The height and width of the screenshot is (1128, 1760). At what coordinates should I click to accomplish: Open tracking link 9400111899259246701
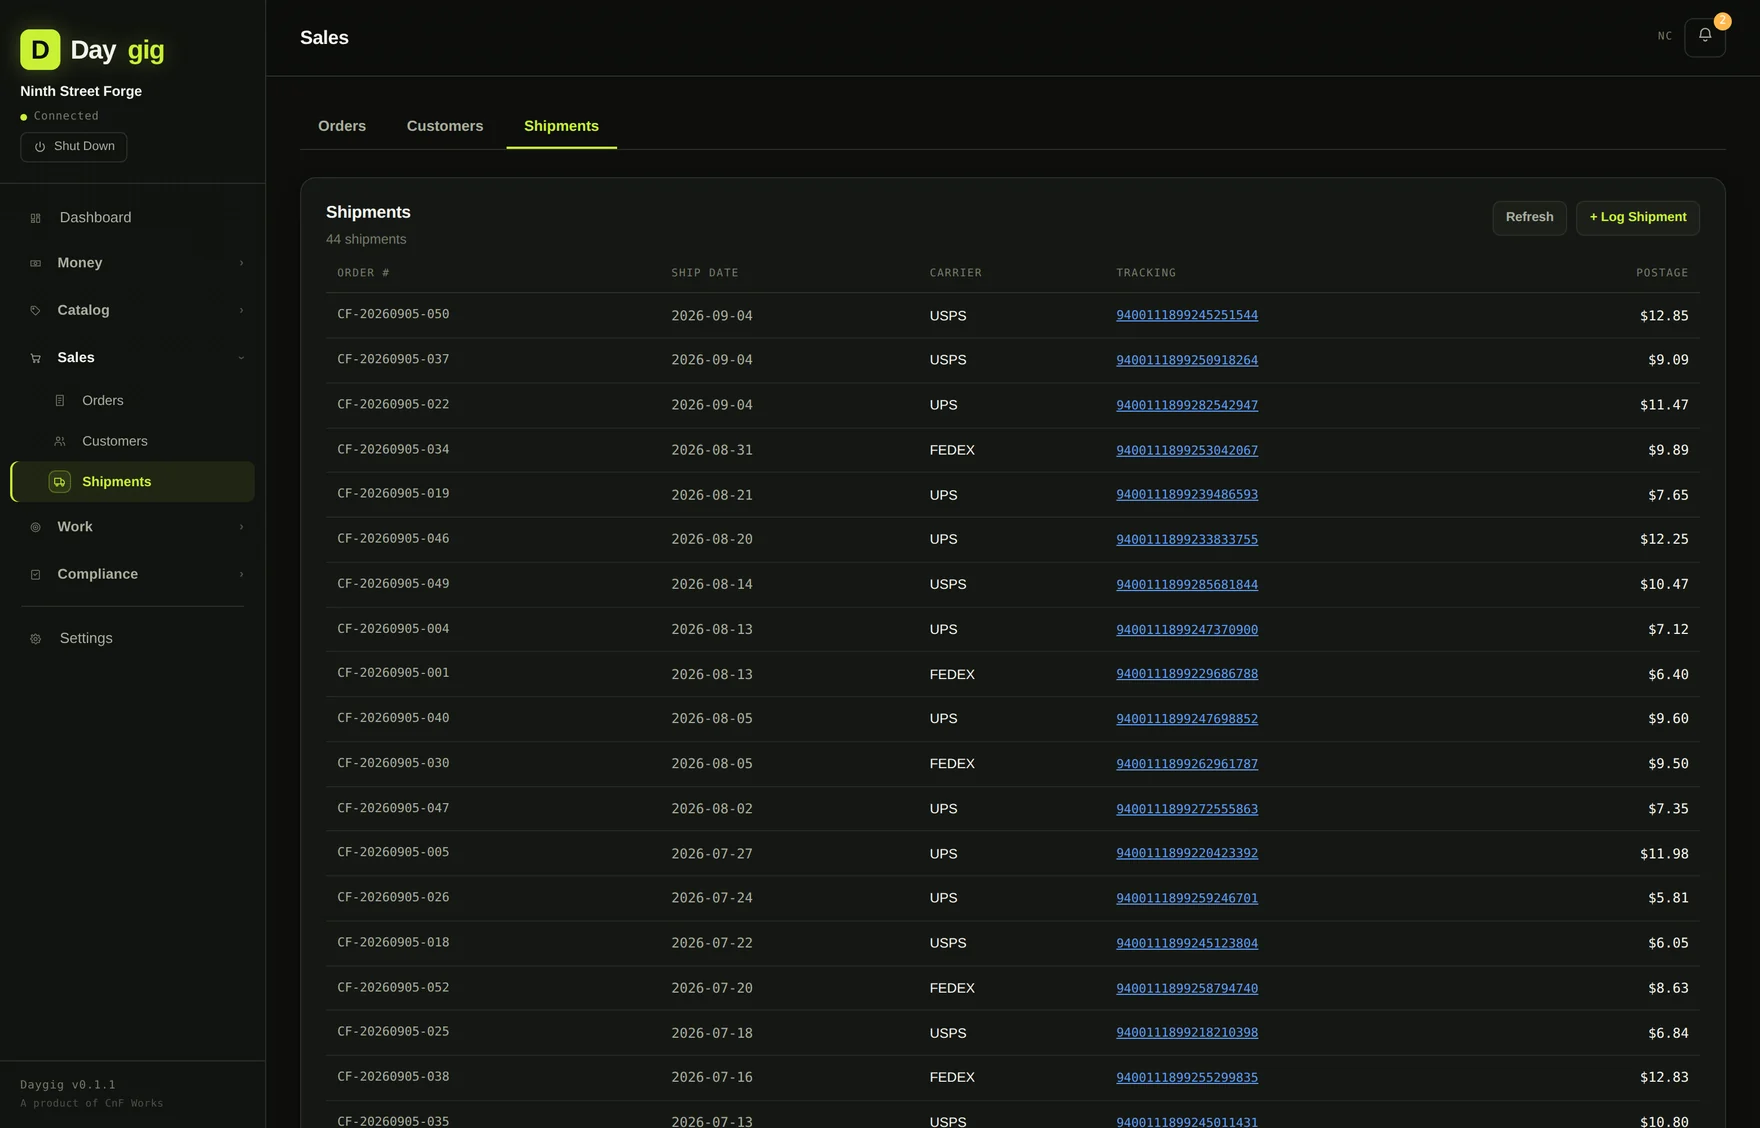[1187, 898]
